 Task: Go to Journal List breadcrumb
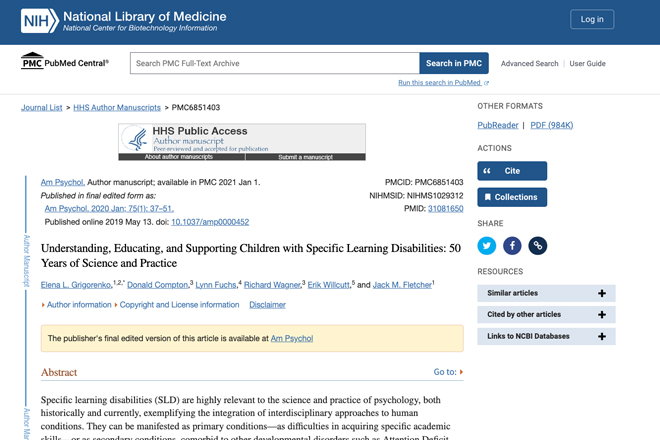[x=42, y=108]
